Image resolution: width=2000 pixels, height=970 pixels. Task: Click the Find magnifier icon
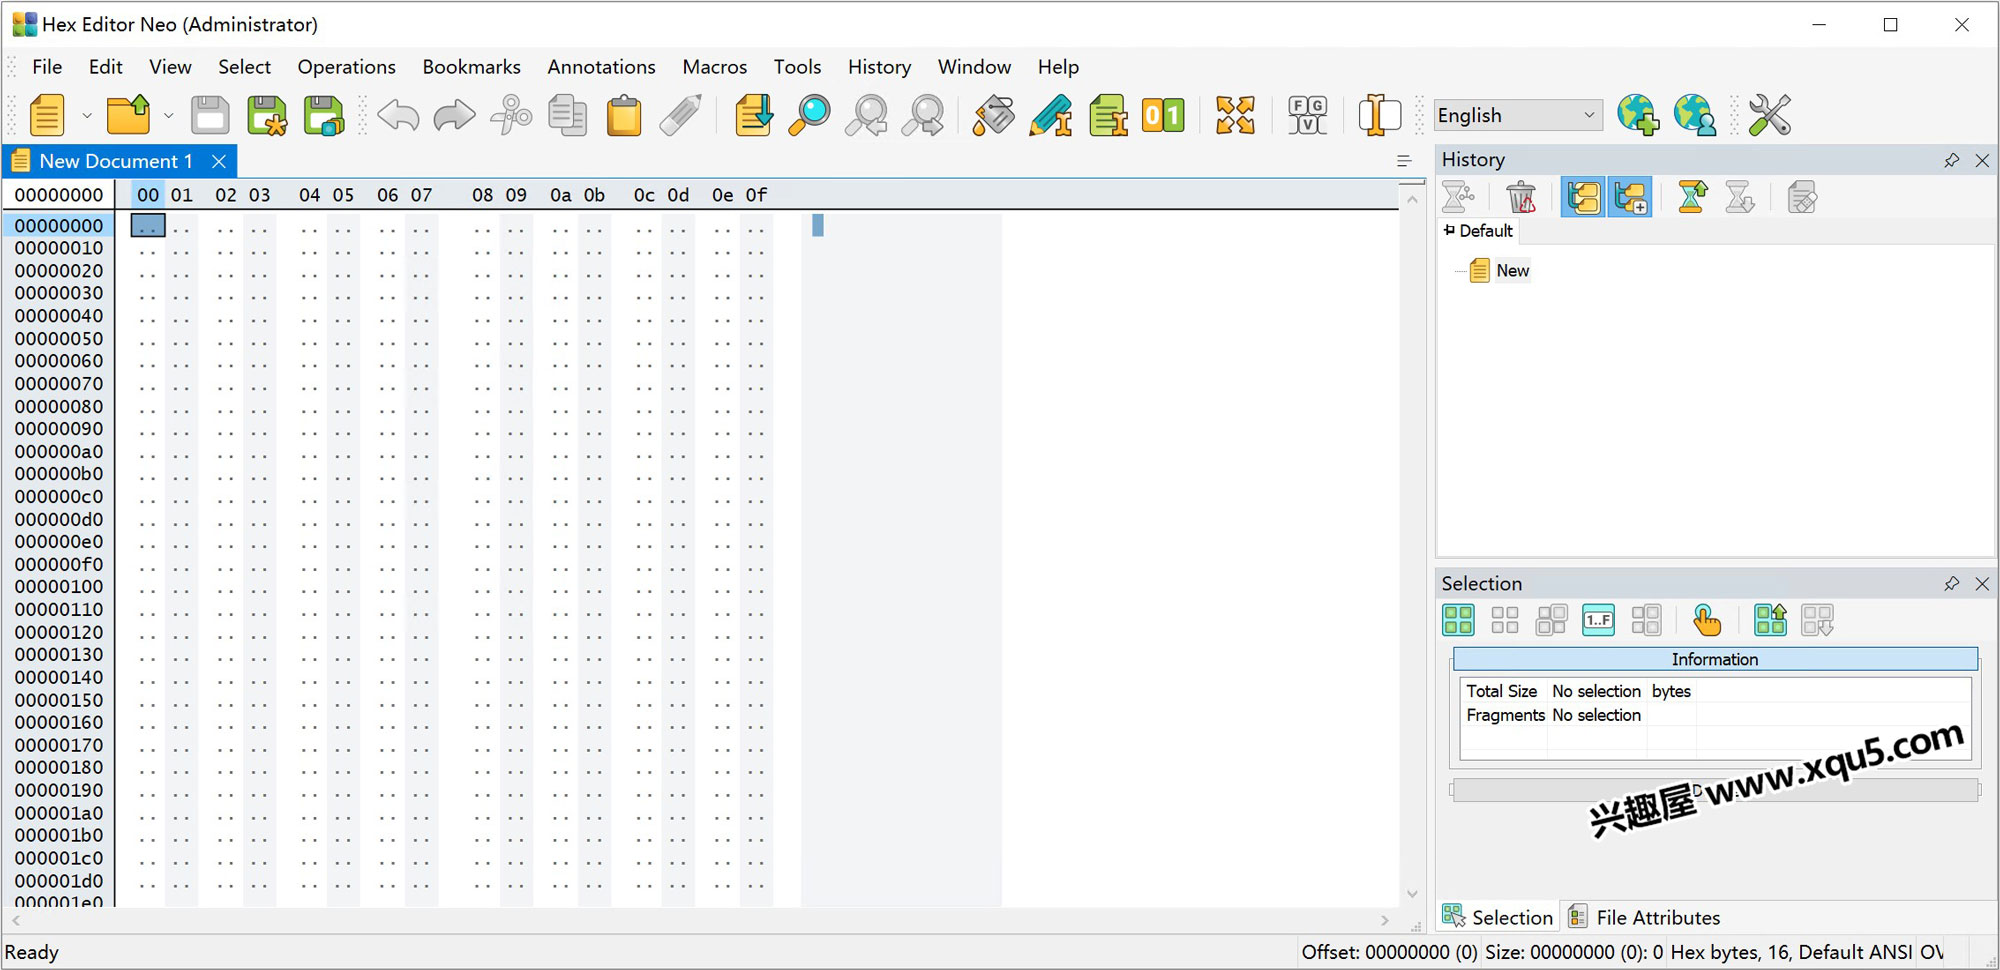coord(810,115)
